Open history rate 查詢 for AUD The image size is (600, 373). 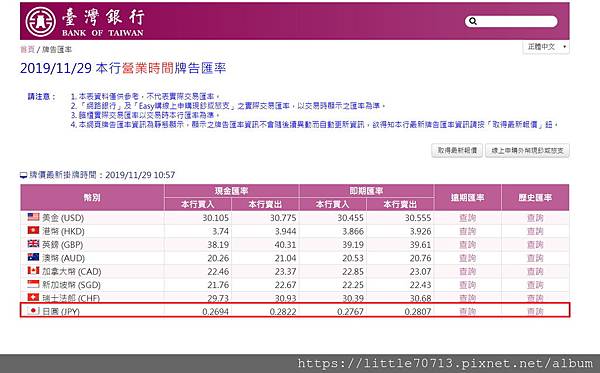click(535, 258)
